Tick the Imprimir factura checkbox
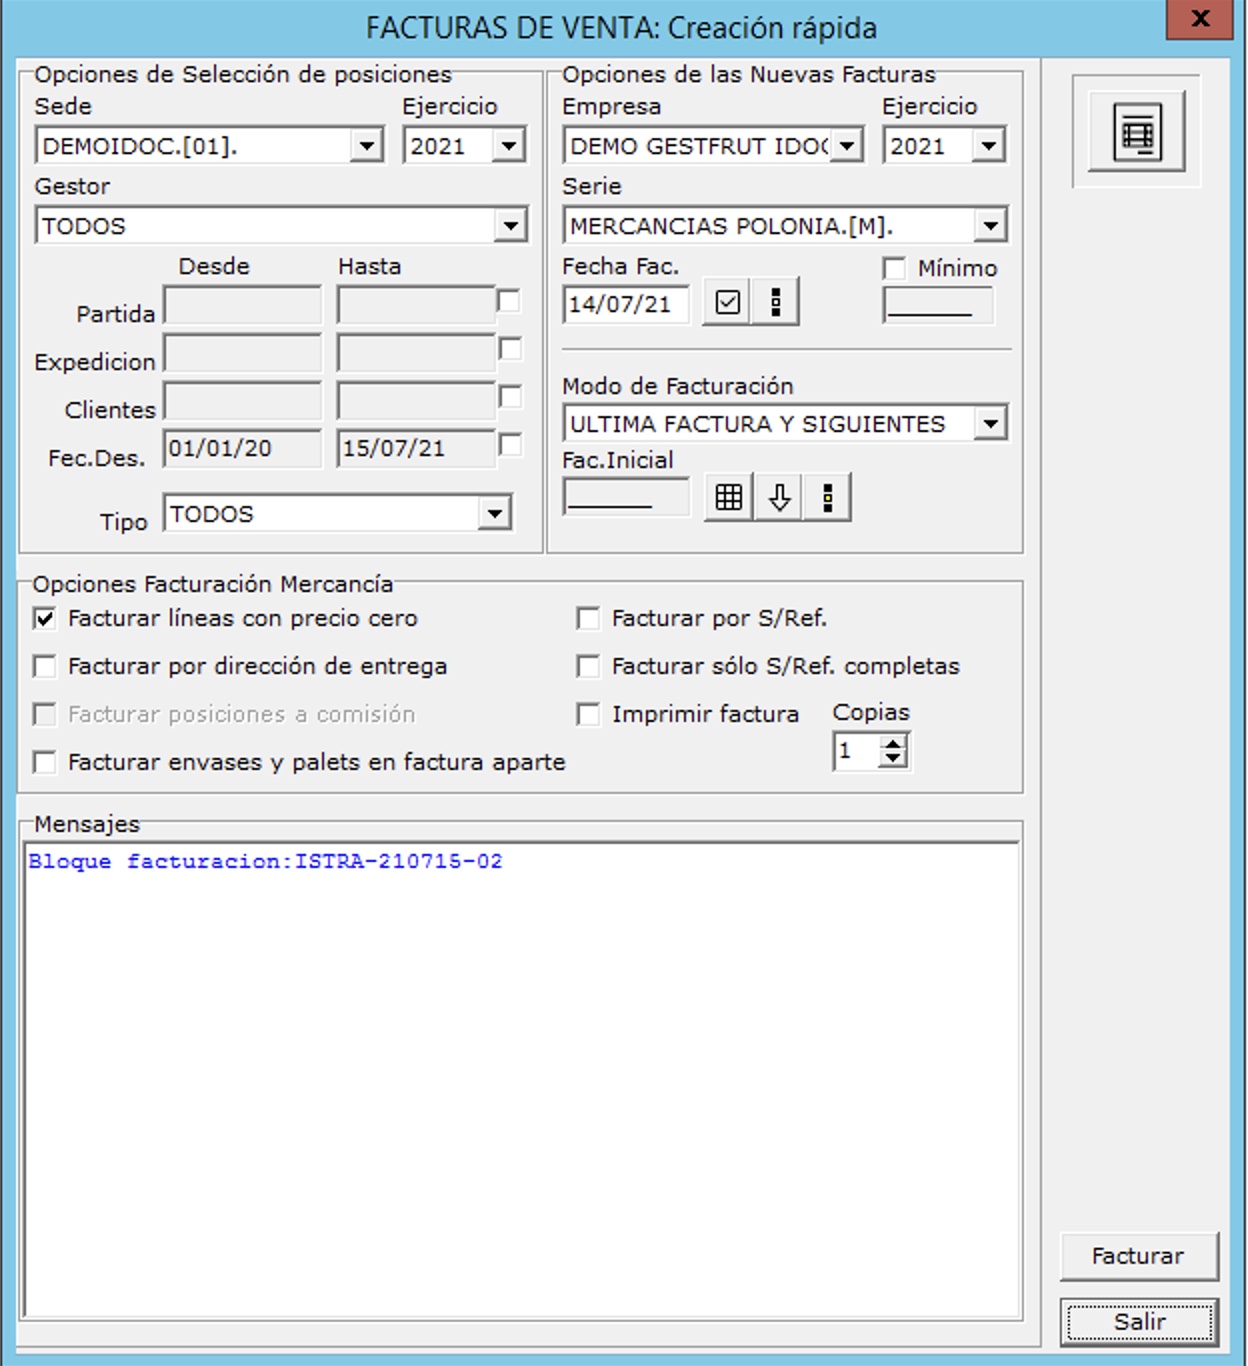This screenshot has width=1248, height=1366. point(588,714)
